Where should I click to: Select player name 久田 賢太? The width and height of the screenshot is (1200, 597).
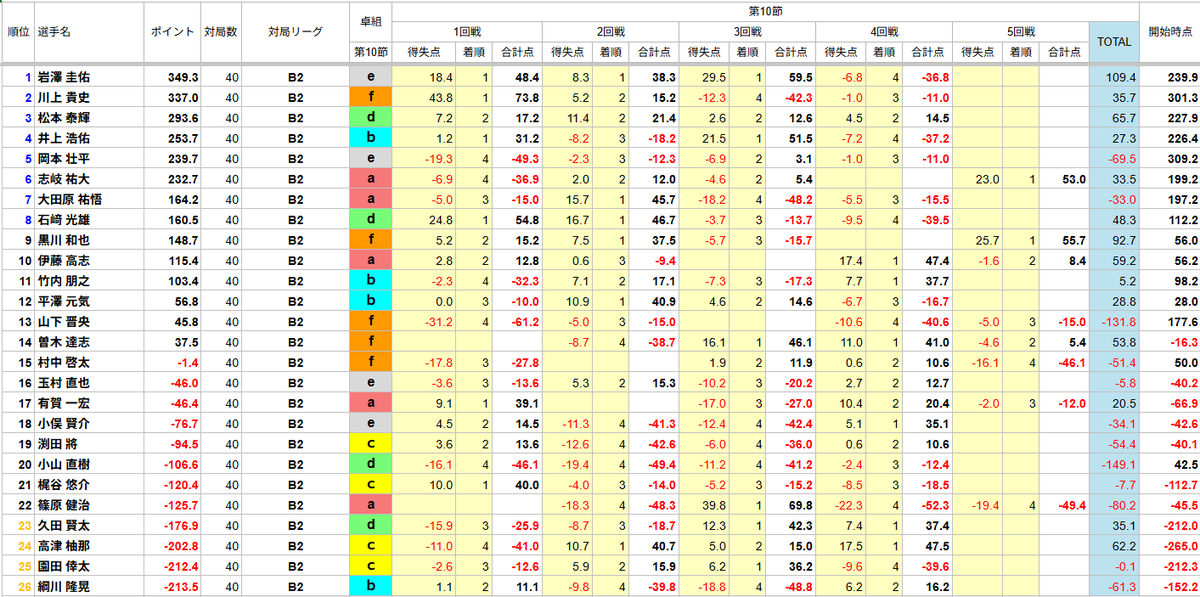coord(63,525)
